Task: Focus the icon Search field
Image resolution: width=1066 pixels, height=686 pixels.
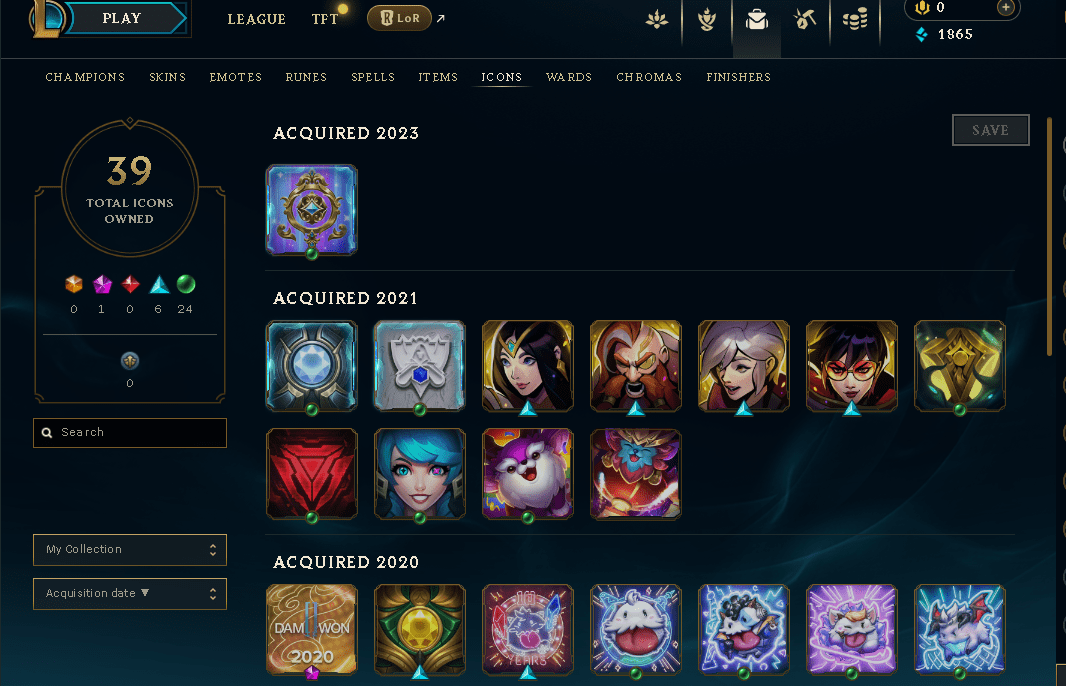Action: tap(130, 432)
